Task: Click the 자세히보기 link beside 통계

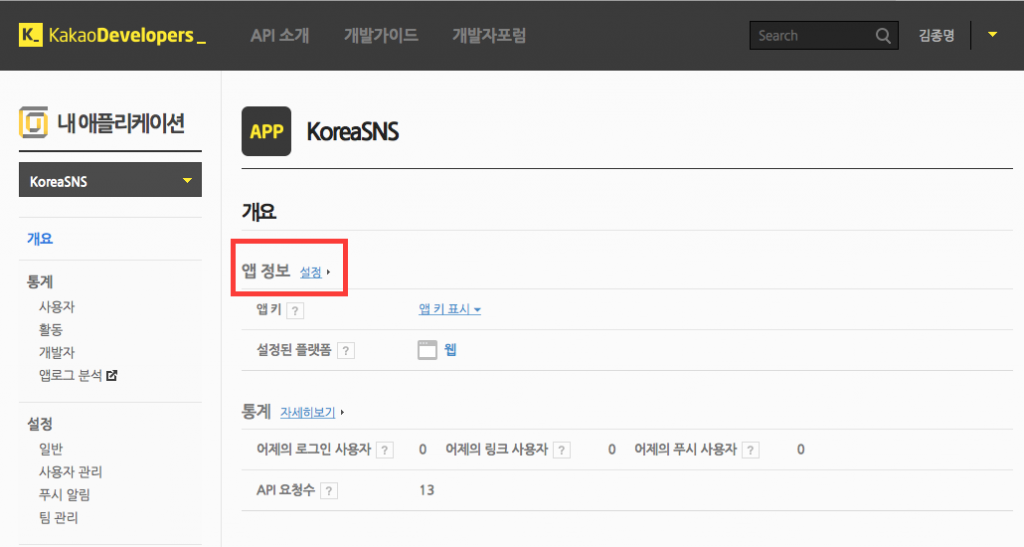Action: (308, 413)
